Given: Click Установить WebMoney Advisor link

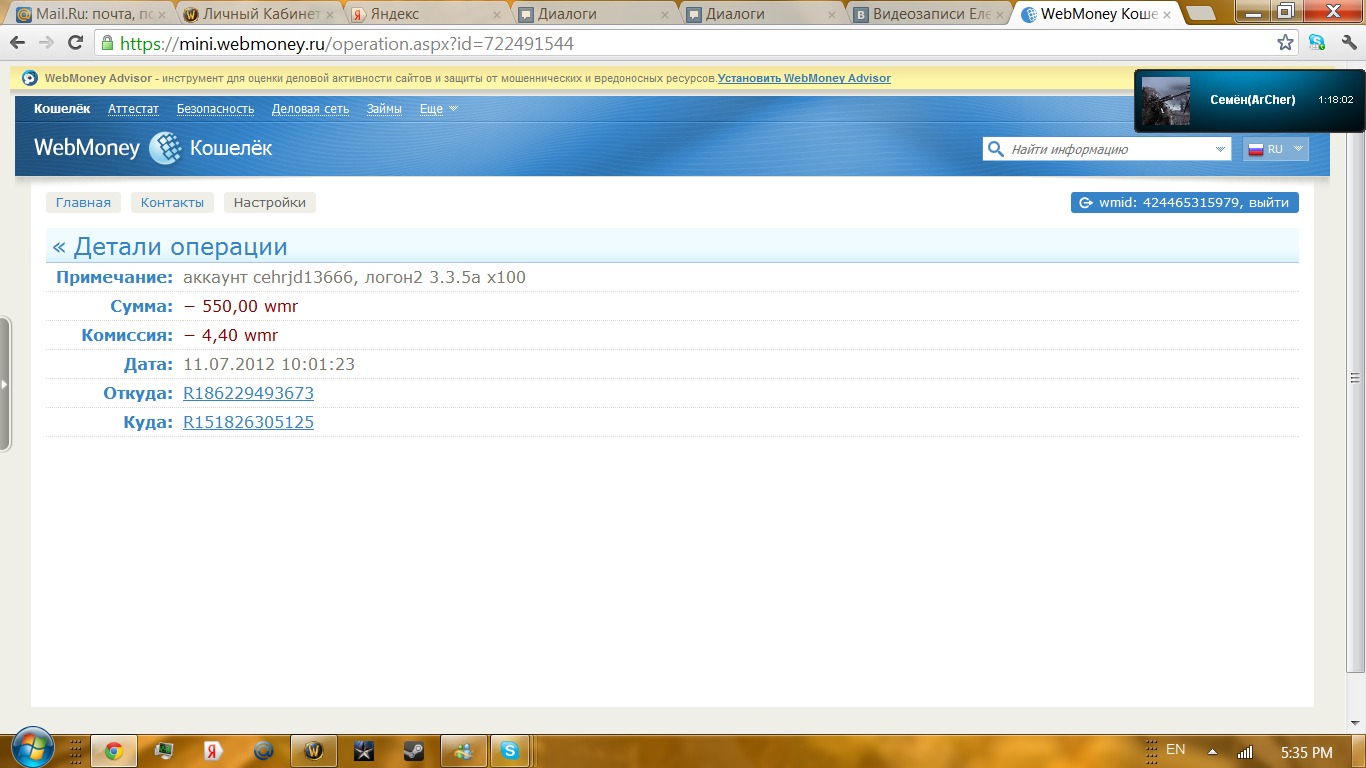Looking at the screenshot, I should click(804, 78).
